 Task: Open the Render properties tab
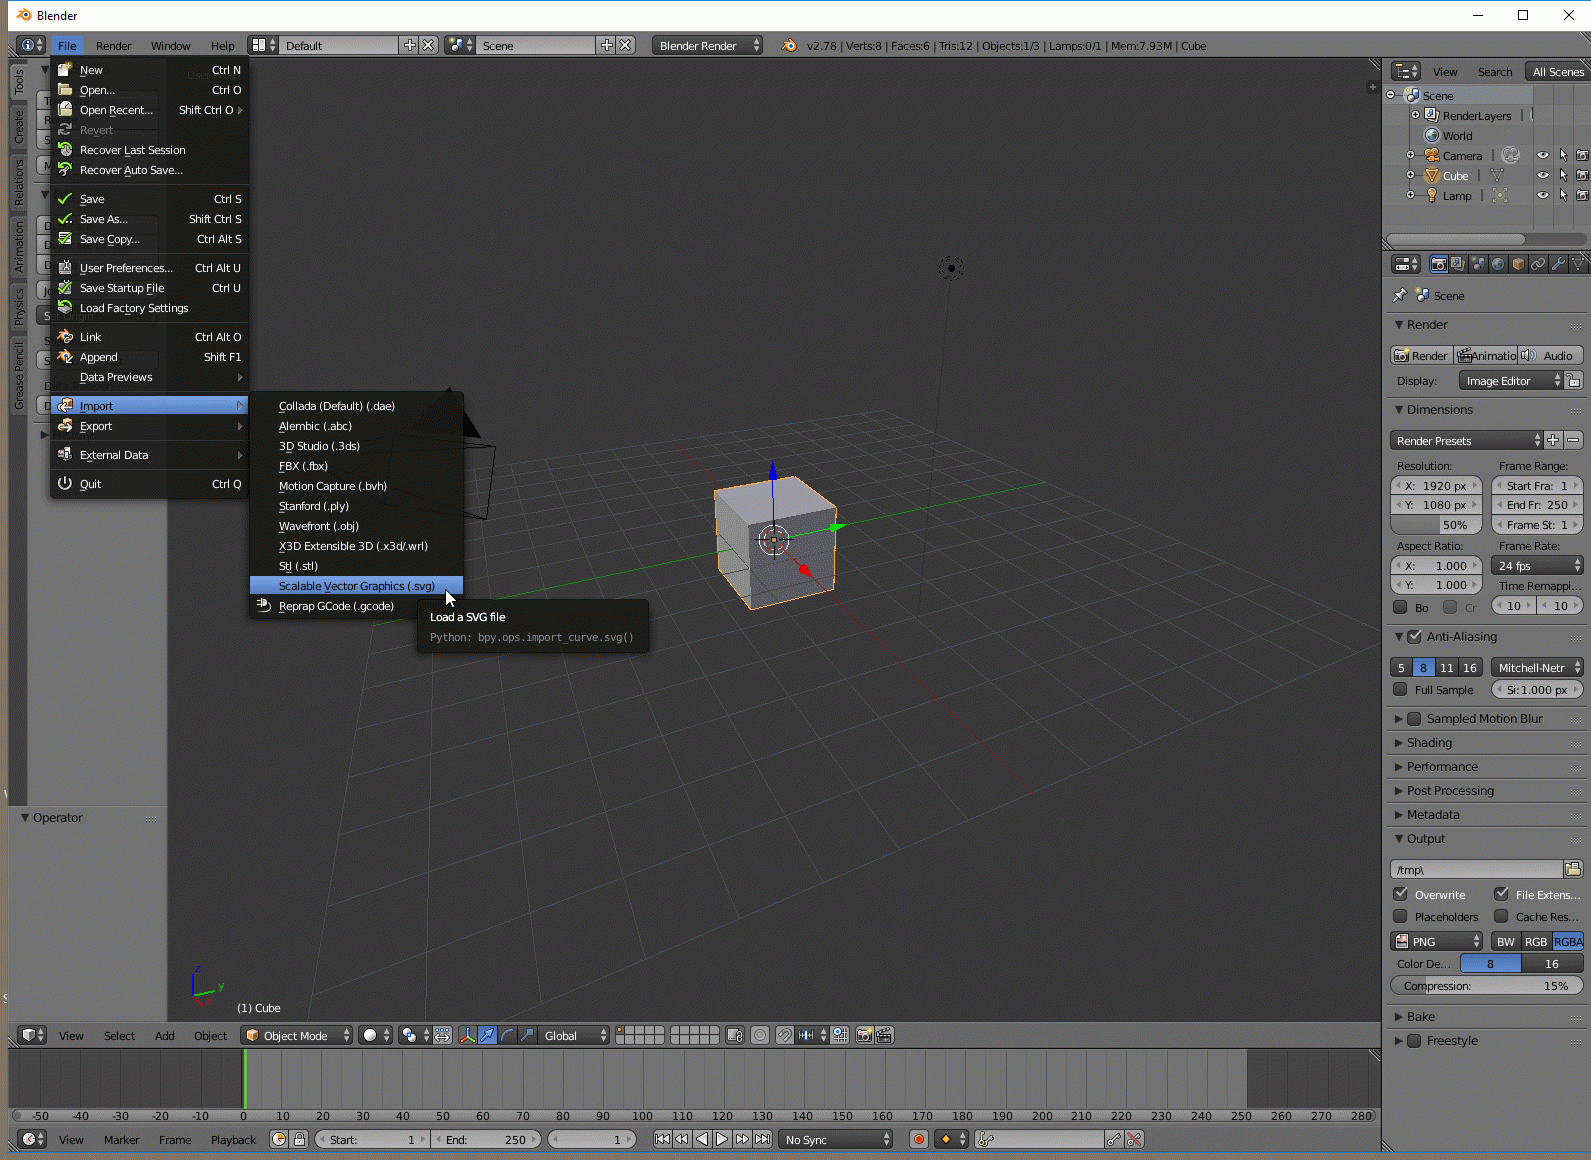coord(1438,264)
